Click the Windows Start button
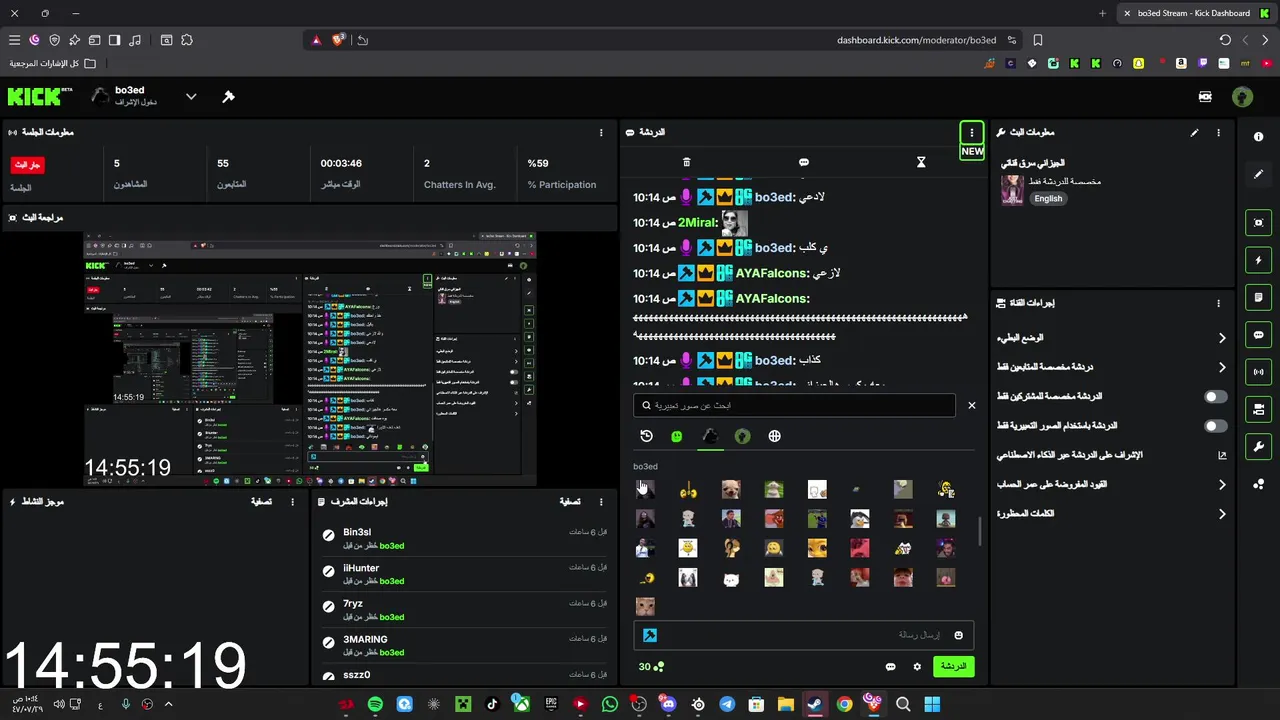The image size is (1280, 720). click(x=932, y=704)
